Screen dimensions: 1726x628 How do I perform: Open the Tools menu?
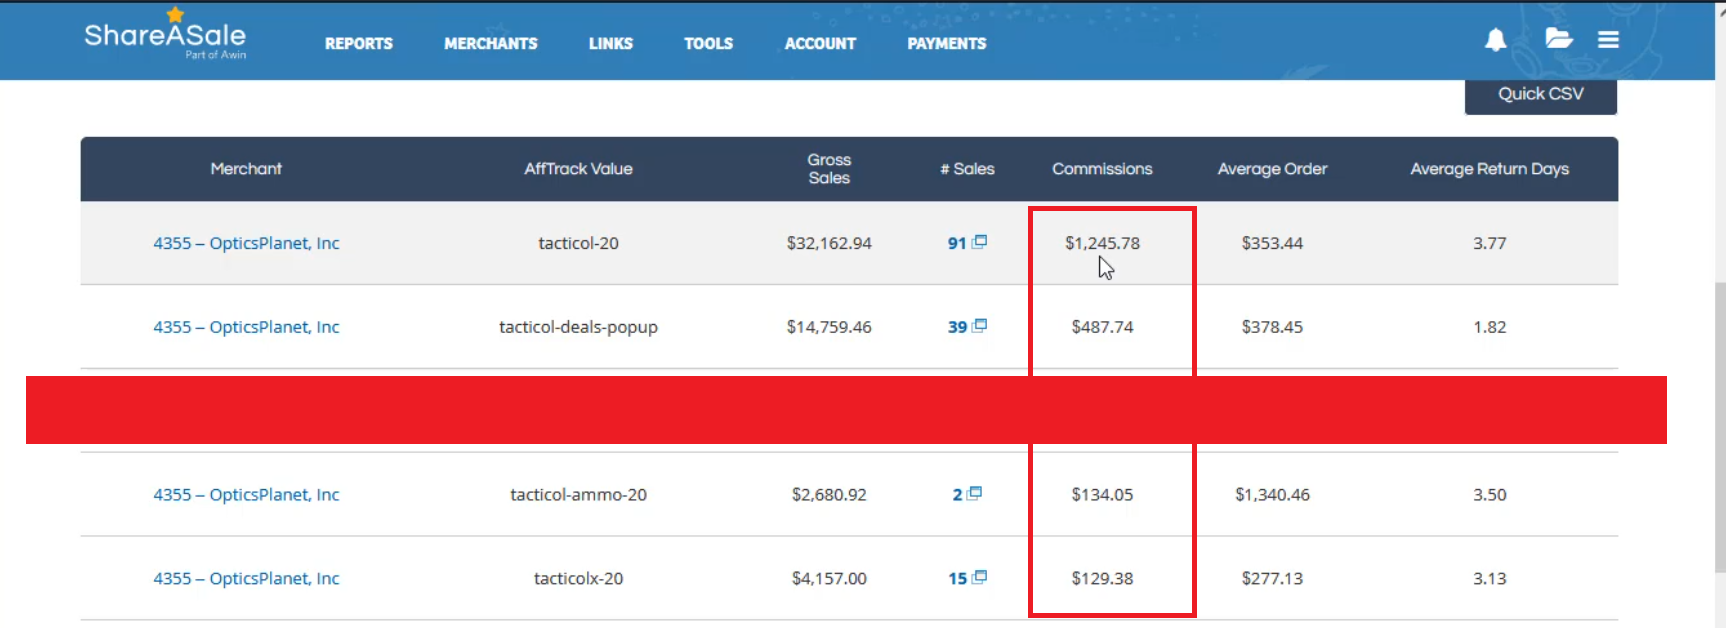(x=709, y=44)
